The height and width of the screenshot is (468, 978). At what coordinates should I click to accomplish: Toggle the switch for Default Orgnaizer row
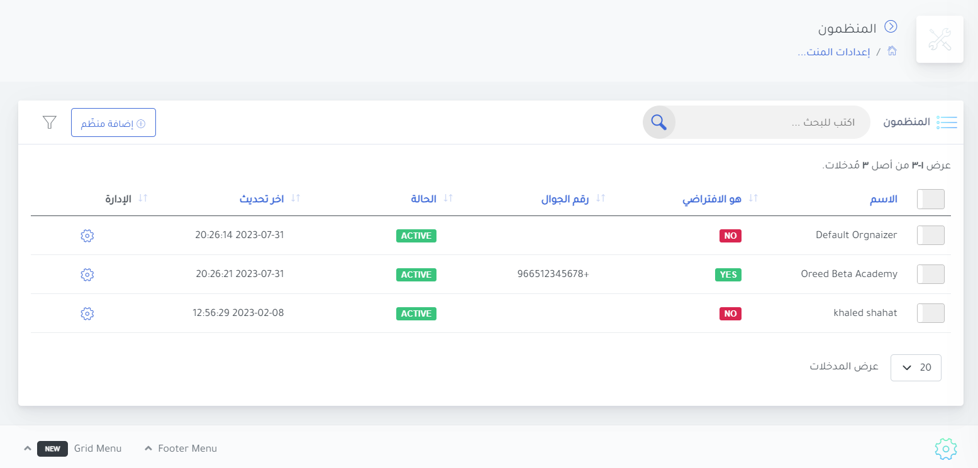(x=931, y=235)
